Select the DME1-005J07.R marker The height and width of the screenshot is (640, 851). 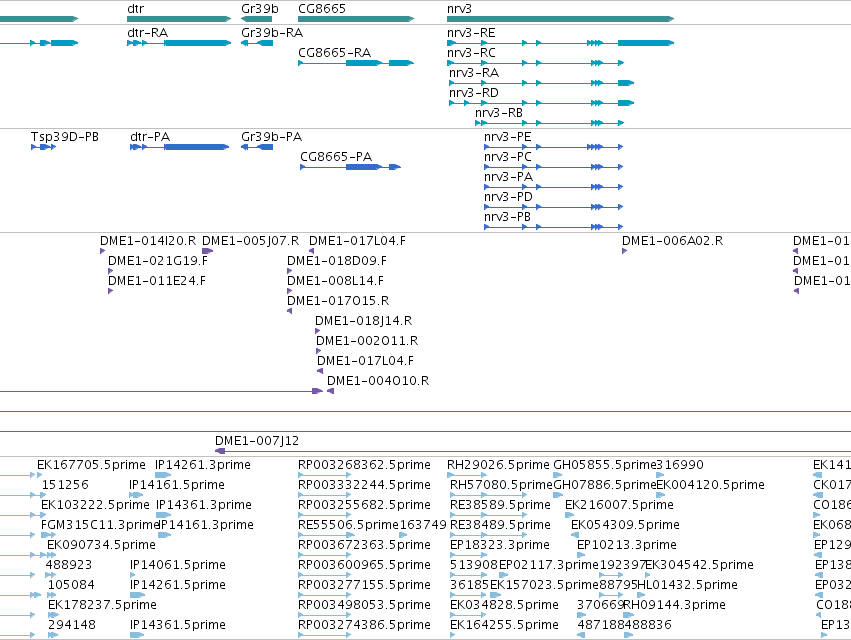click(207, 251)
